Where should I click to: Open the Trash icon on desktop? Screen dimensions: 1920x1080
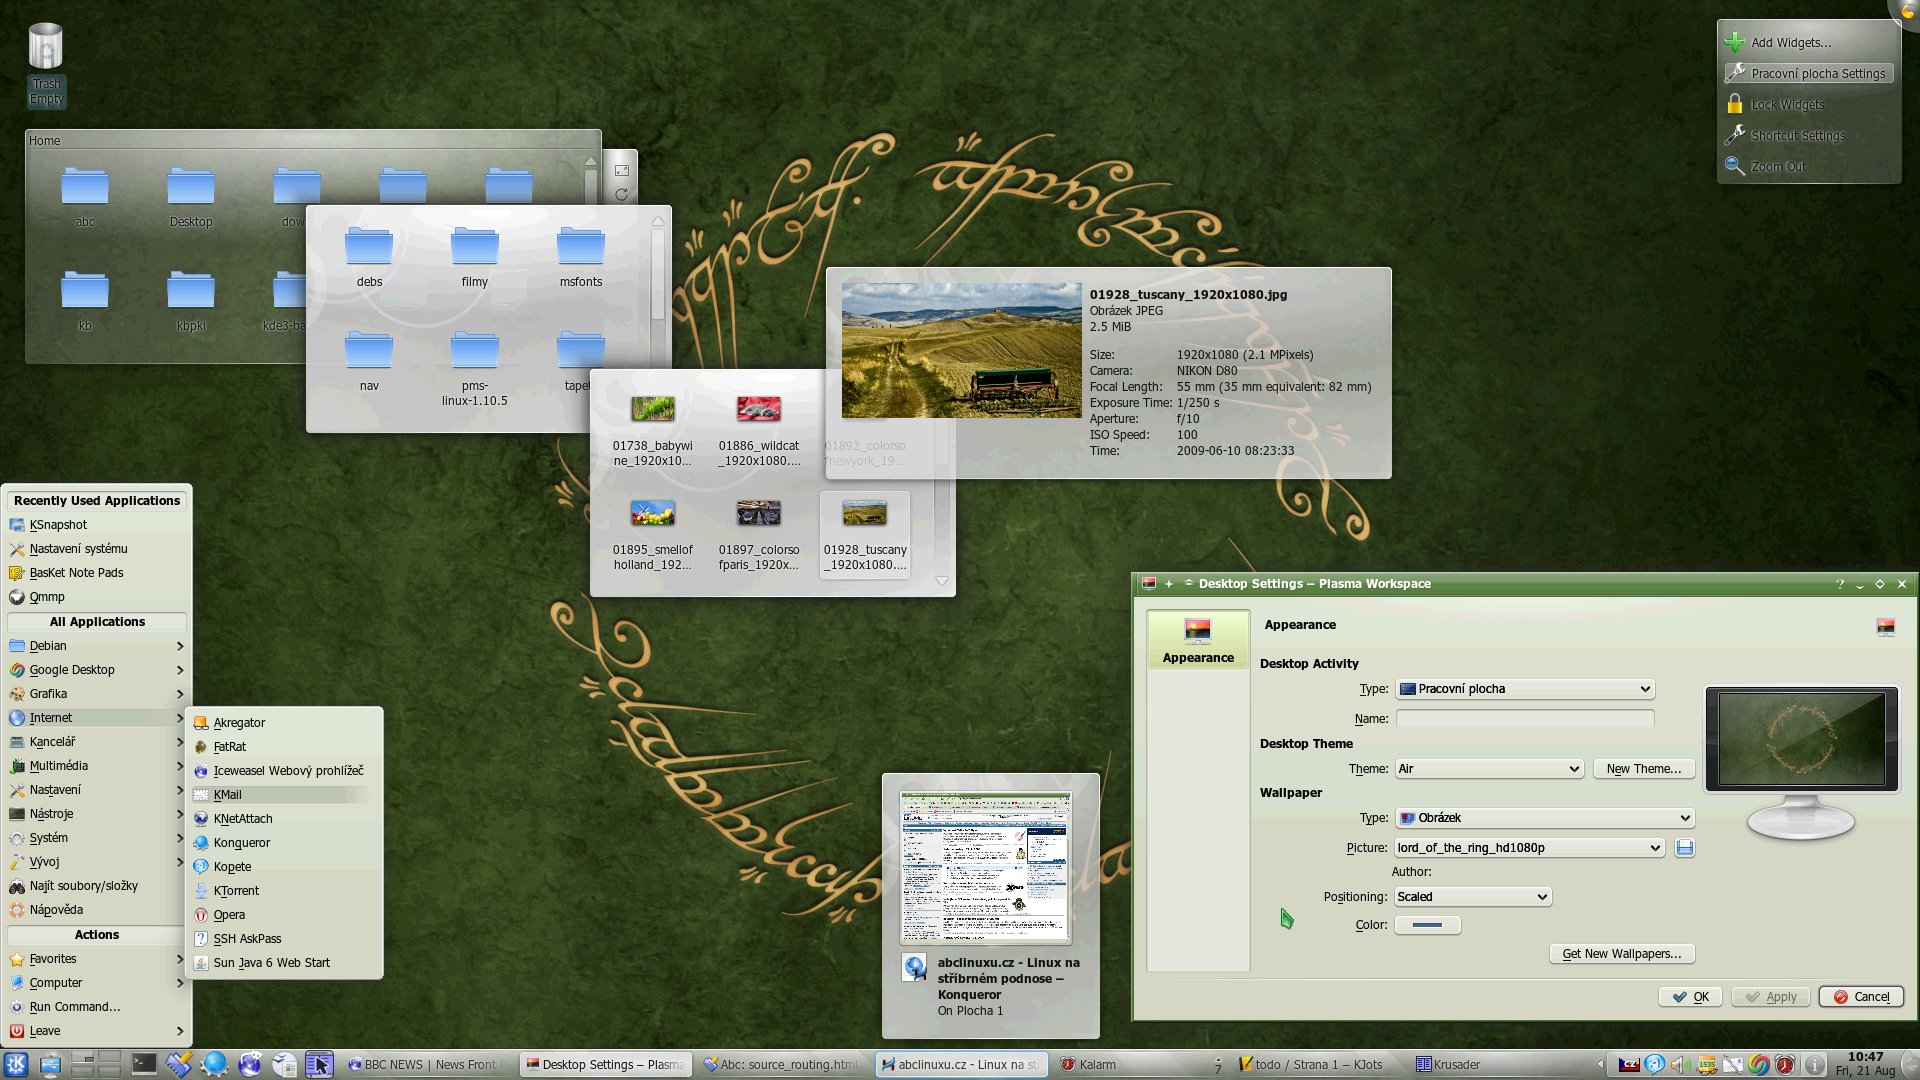(x=46, y=48)
